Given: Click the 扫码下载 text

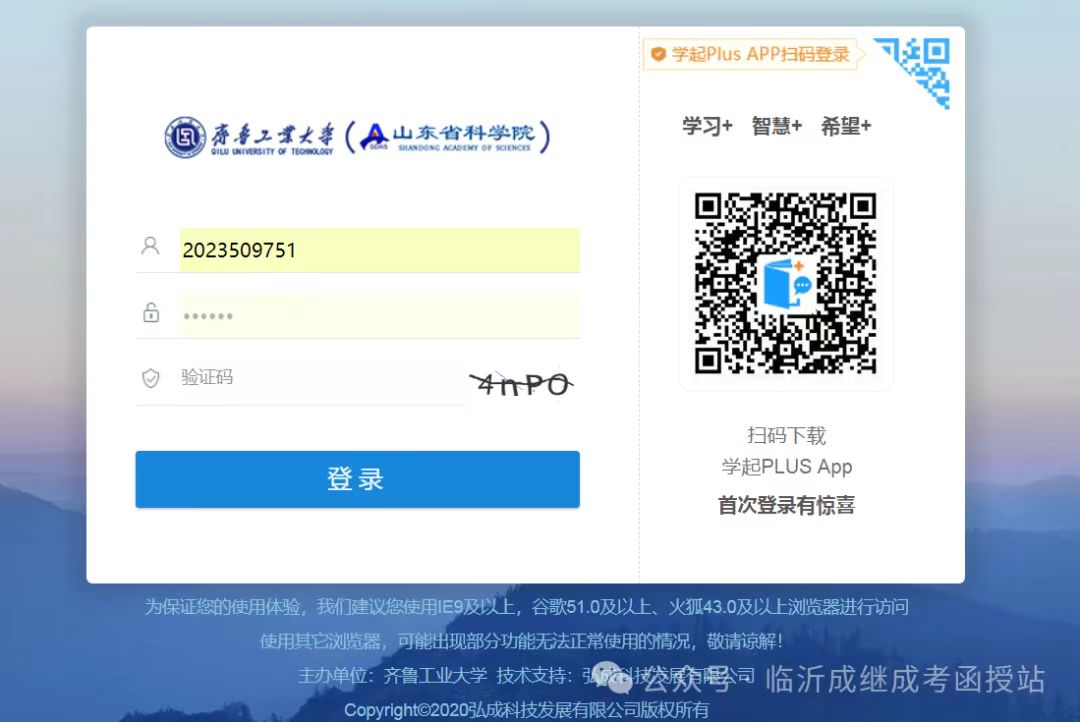Looking at the screenshot, I should pos(786,435).
